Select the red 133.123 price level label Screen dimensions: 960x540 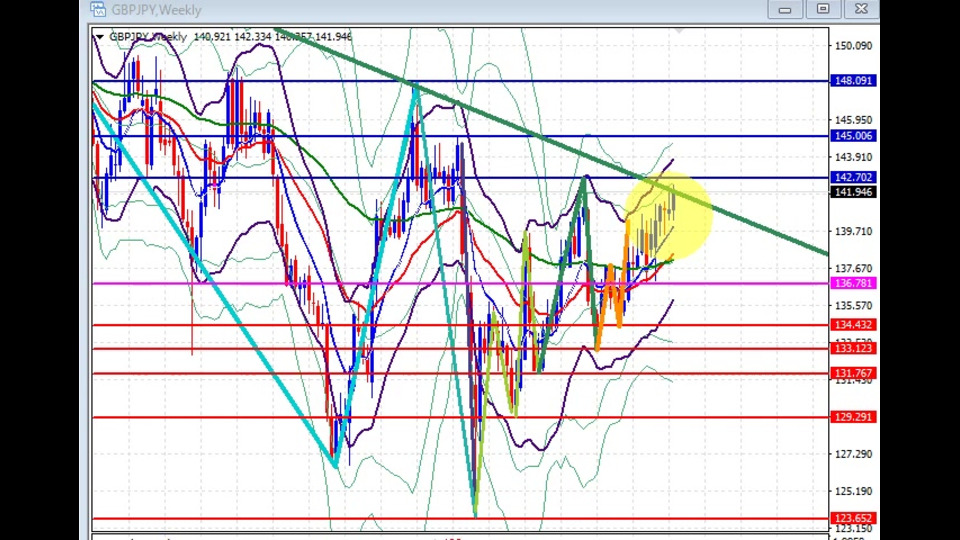click(x=853, y=348)
